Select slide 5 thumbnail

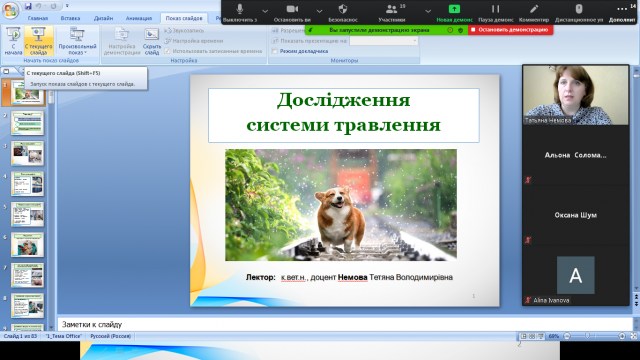(x=27, y=214)
